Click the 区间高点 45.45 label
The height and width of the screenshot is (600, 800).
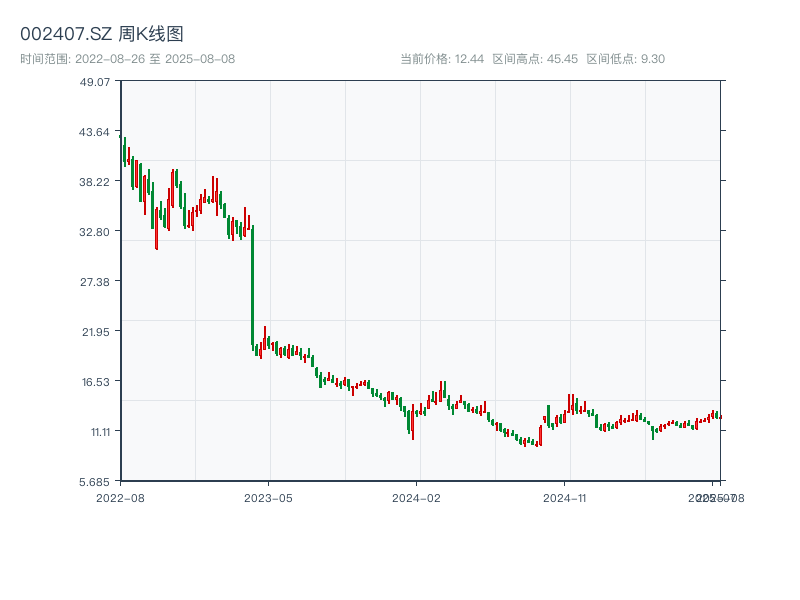535,59
